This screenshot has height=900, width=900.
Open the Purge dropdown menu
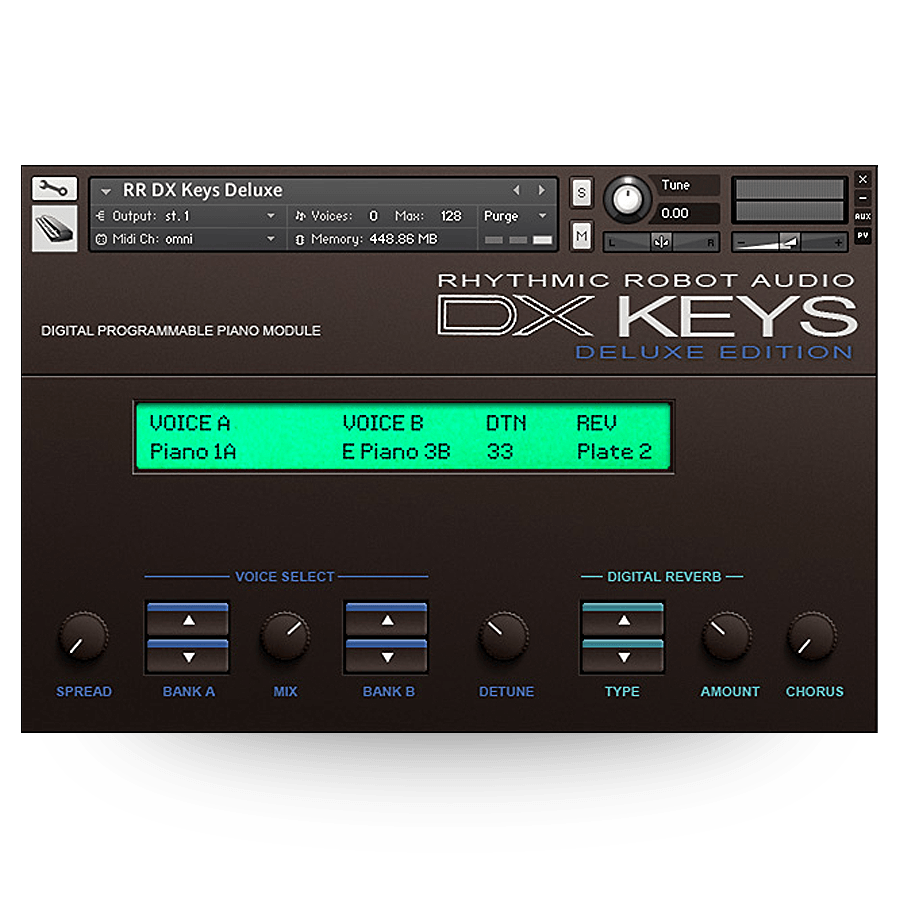pos(516,216)
